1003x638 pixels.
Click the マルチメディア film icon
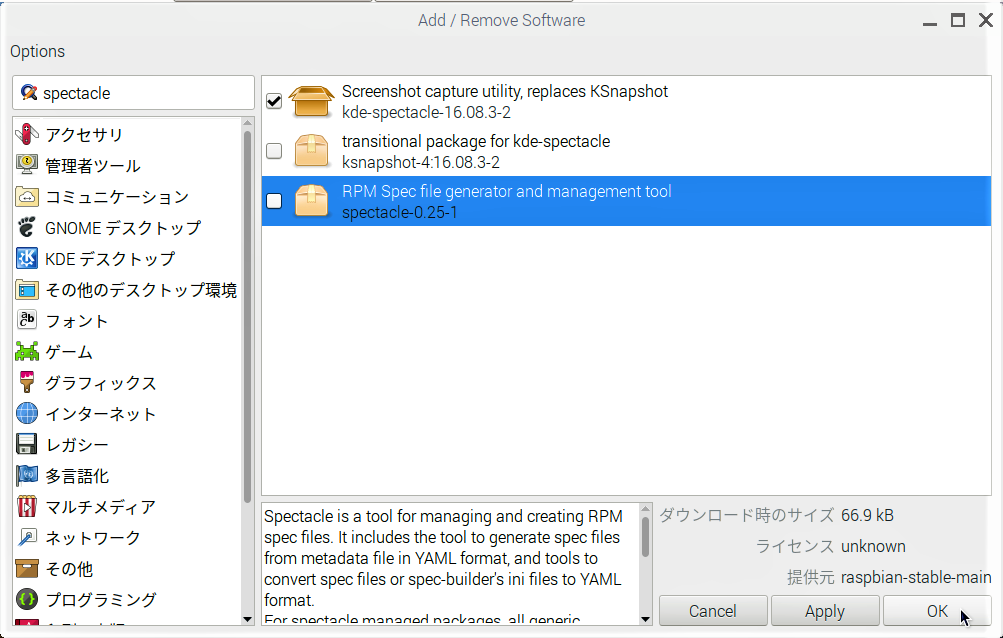point(27,507)
